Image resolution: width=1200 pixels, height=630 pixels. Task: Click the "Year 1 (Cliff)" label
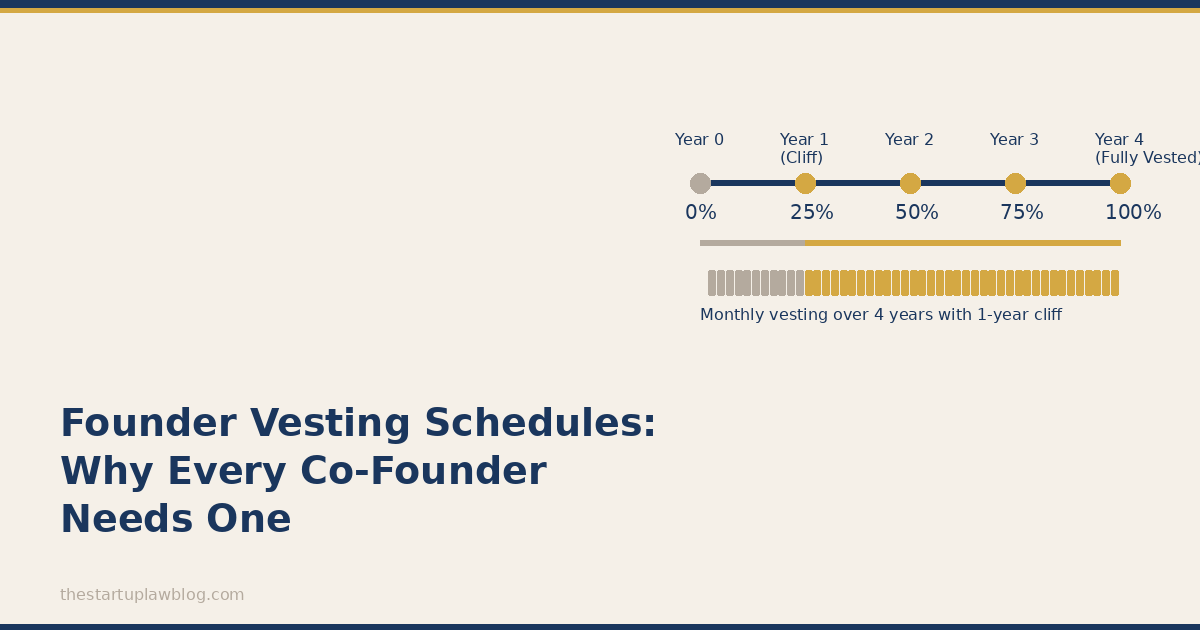[804, 149]
